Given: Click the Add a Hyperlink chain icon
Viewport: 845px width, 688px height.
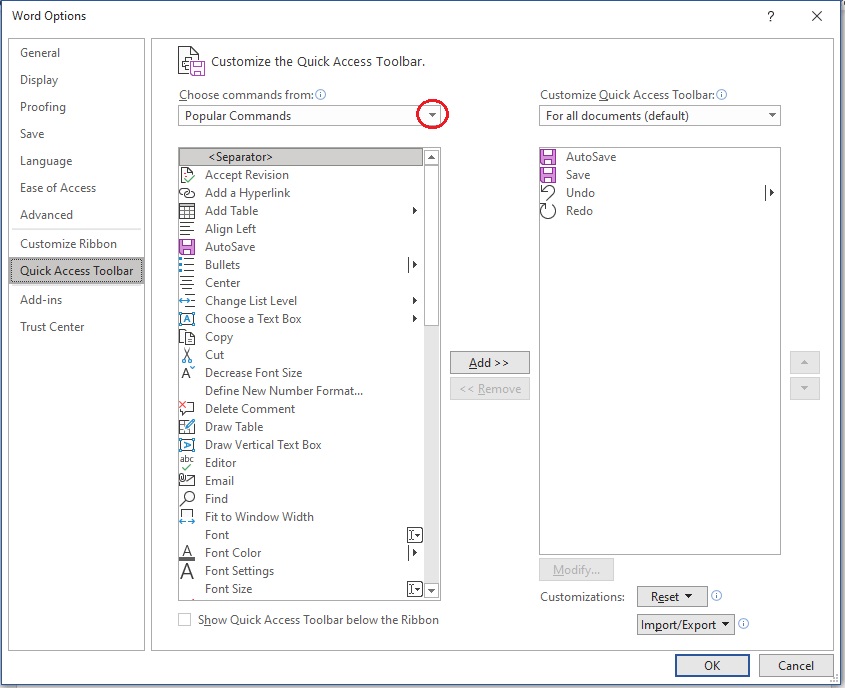Looking at the screenshot, I should tap(187, 193).
